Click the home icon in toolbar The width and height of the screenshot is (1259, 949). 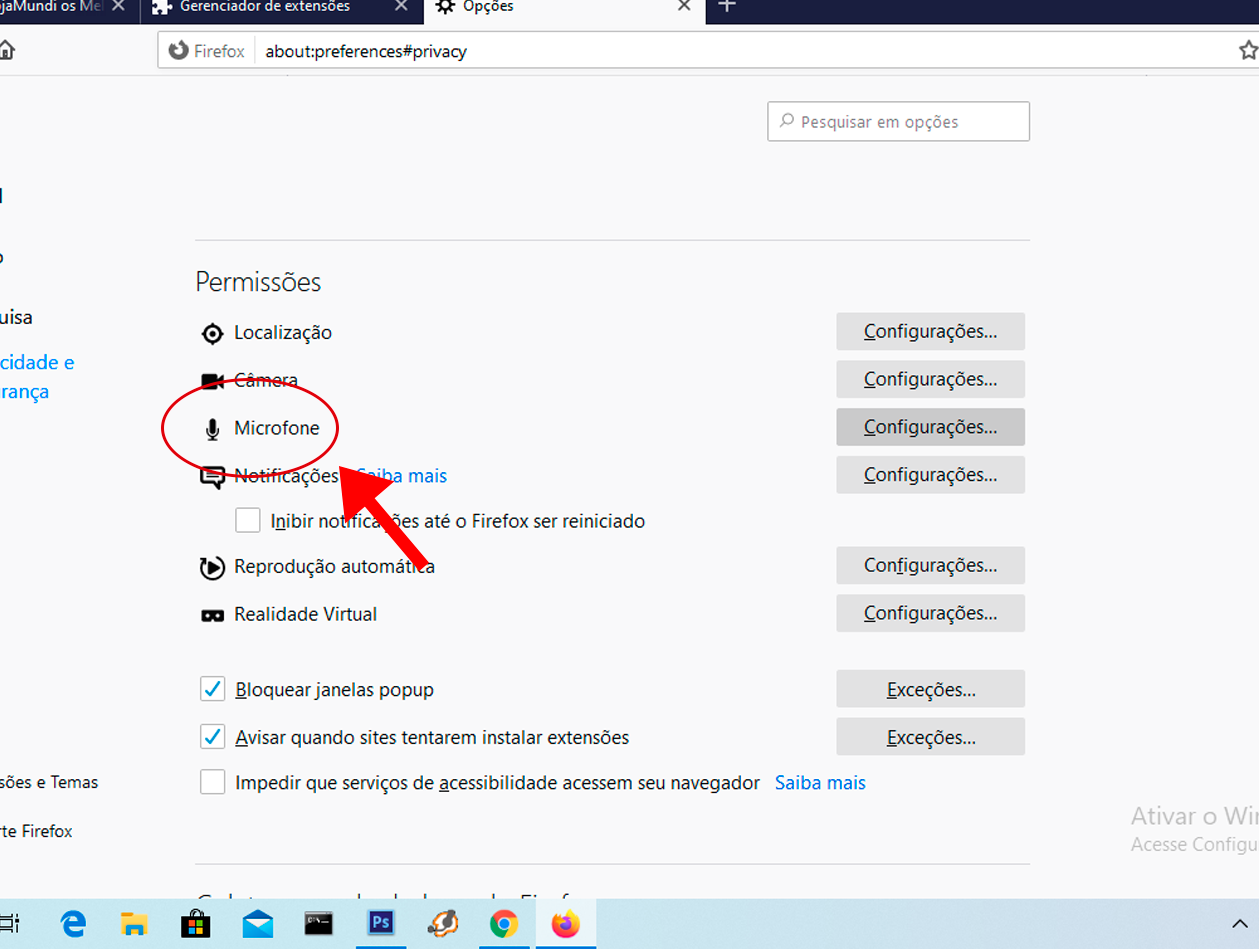6,50
